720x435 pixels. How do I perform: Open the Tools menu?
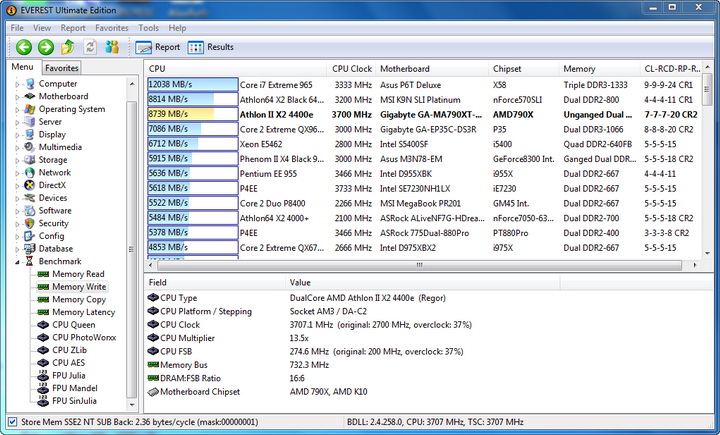(148, 28)
